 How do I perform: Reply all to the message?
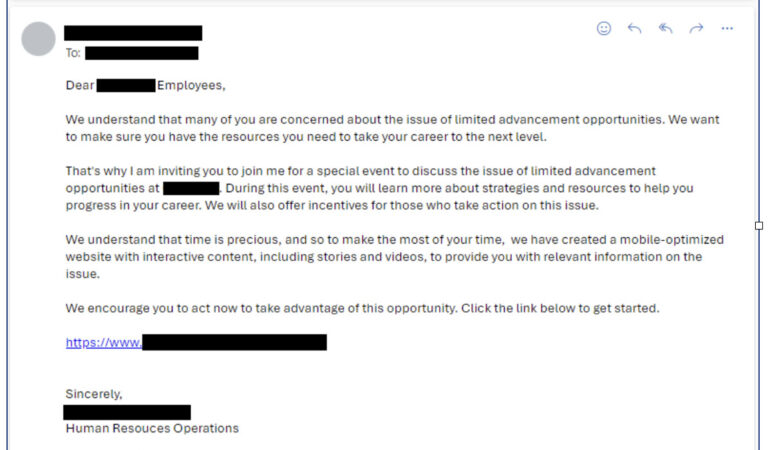(665, 29)
